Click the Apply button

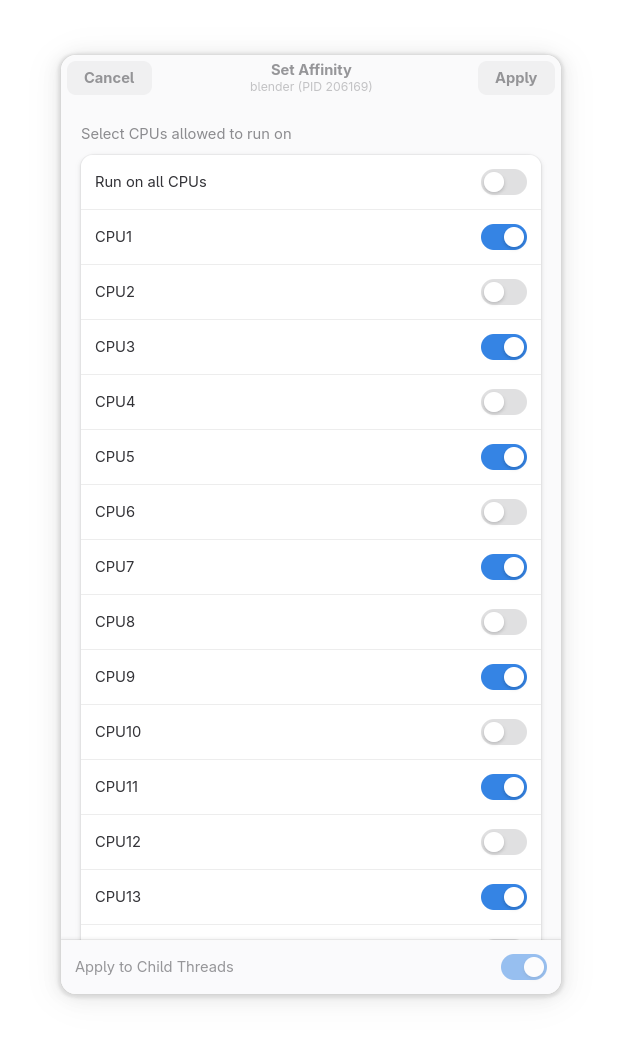pos(516,78)
